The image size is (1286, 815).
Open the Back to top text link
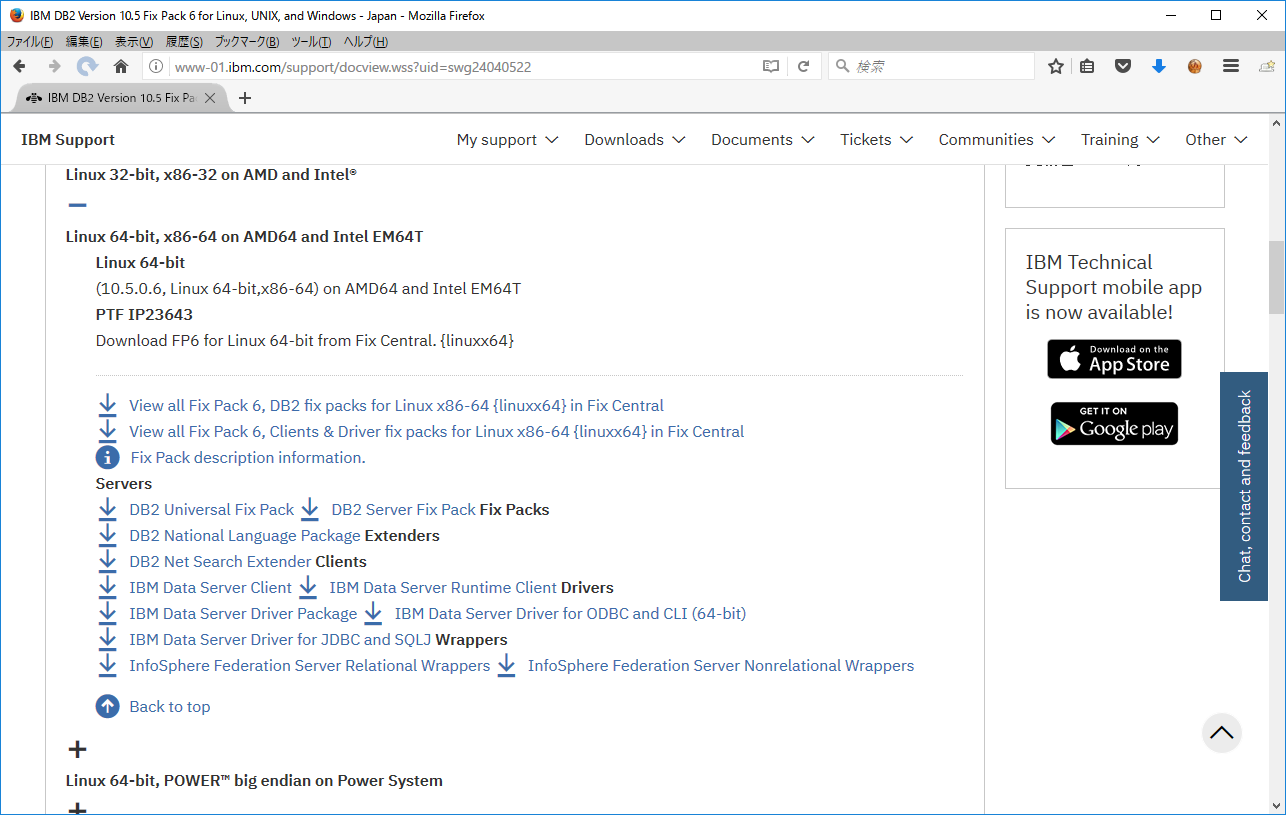170,706
